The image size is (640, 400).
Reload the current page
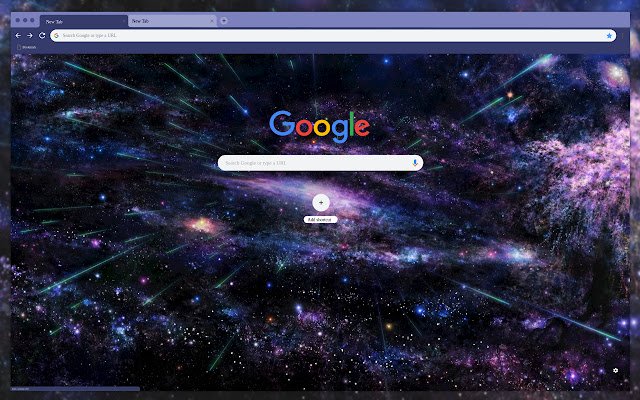point(42,36)
